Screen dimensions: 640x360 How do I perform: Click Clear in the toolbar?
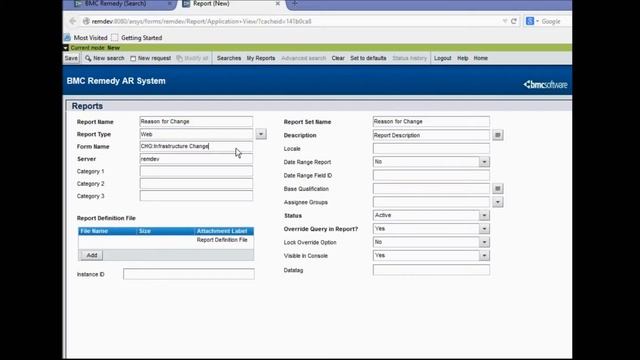point(338,58)
